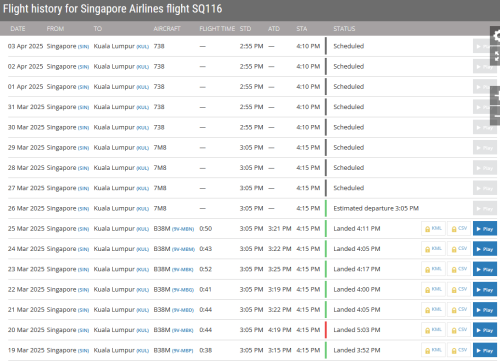Zoom in with the plus icon

click(496, 96)
